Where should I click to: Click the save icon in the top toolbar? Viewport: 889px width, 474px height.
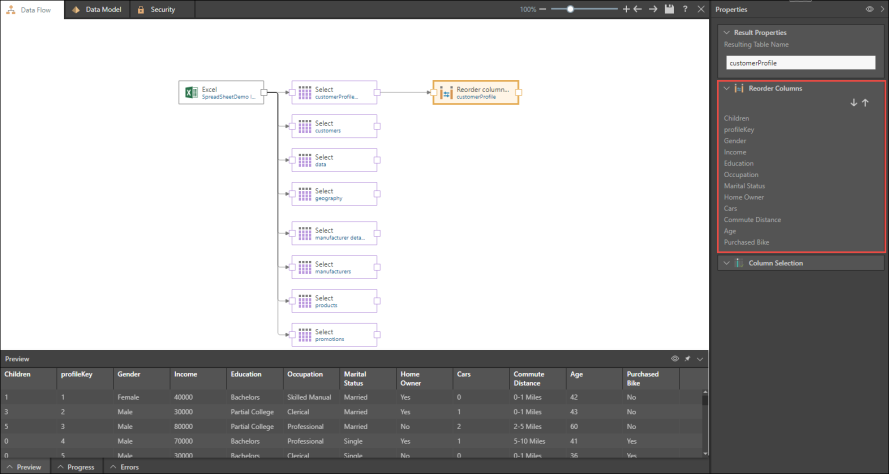click(669, 9)
